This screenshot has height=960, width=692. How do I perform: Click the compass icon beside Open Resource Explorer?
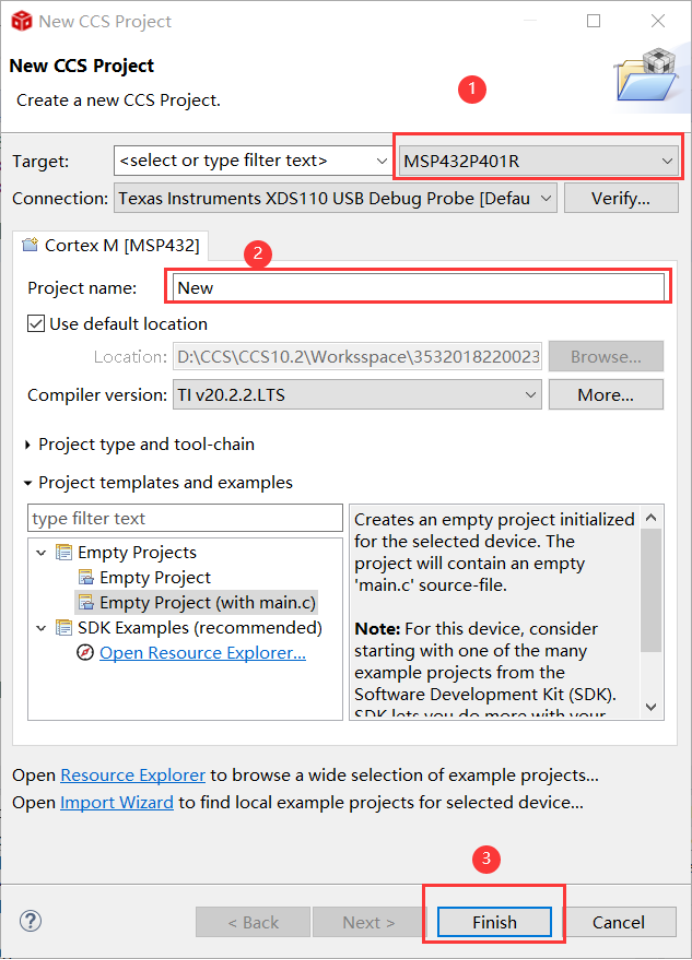click(85, 653)
